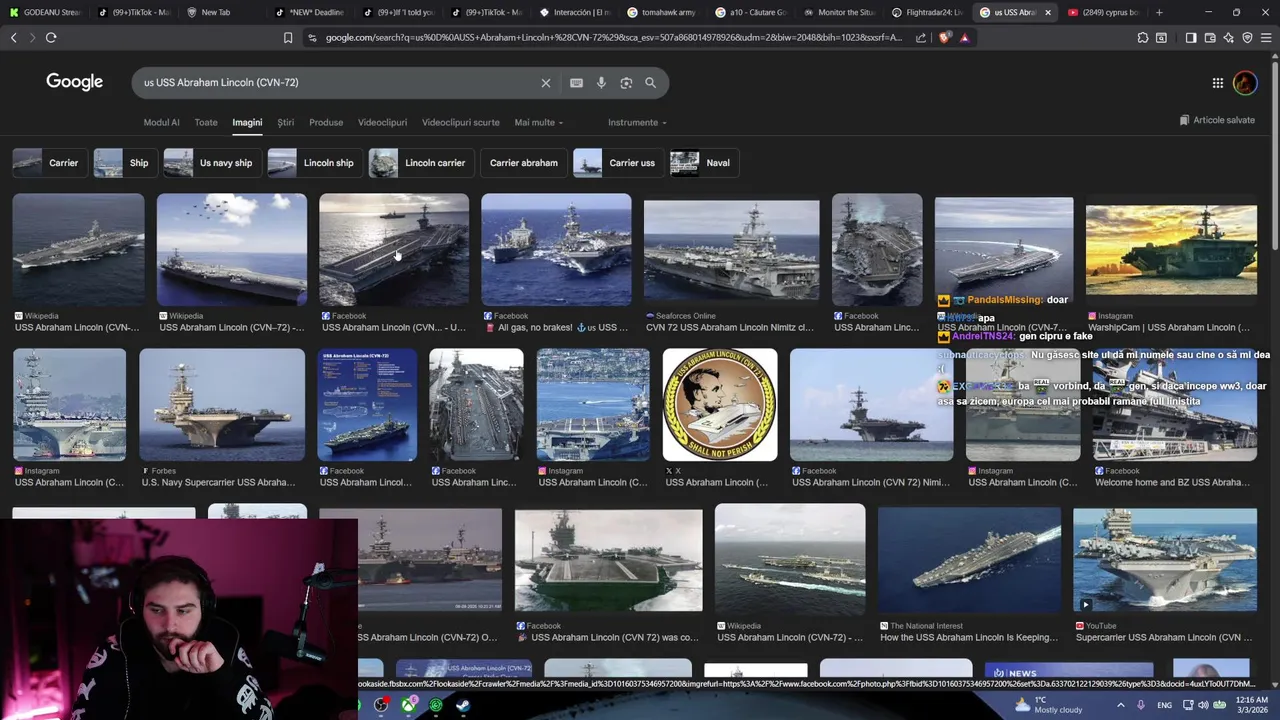Switch to the tomahawk army browser tab

click(661, 12)
